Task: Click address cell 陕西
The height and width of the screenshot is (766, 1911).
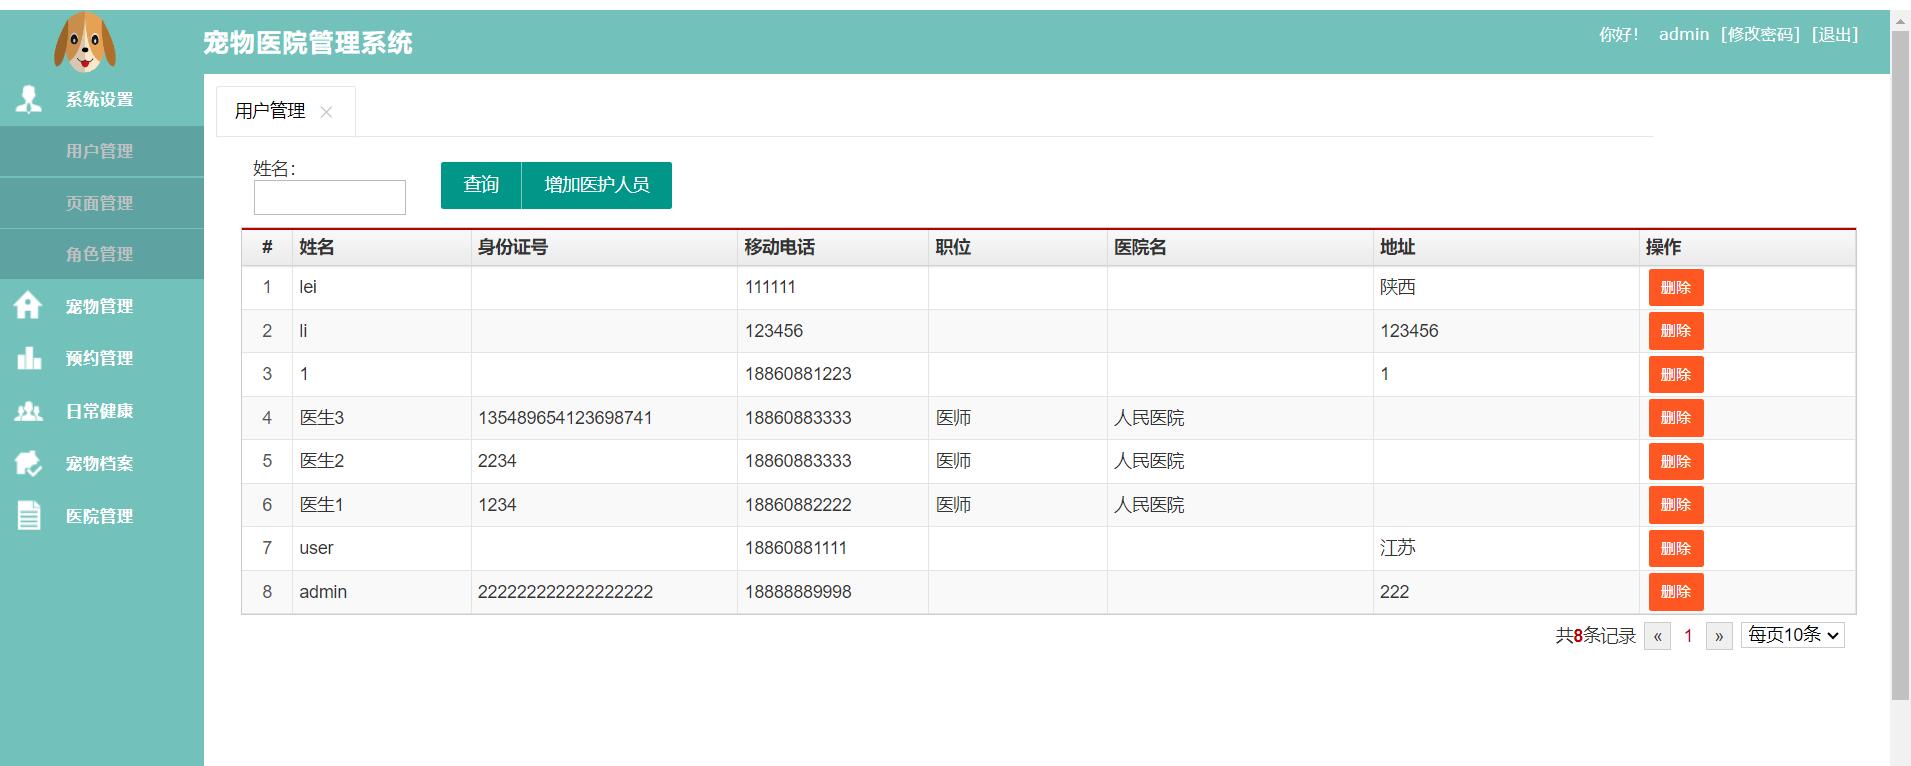Action: point(1398,287)
